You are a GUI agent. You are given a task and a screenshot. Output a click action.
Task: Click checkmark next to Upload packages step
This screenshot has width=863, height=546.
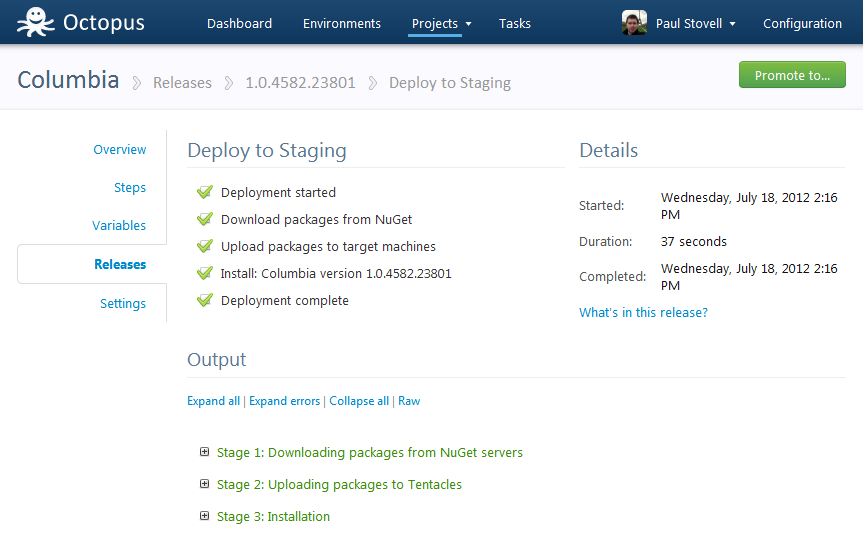click(205, 246)
